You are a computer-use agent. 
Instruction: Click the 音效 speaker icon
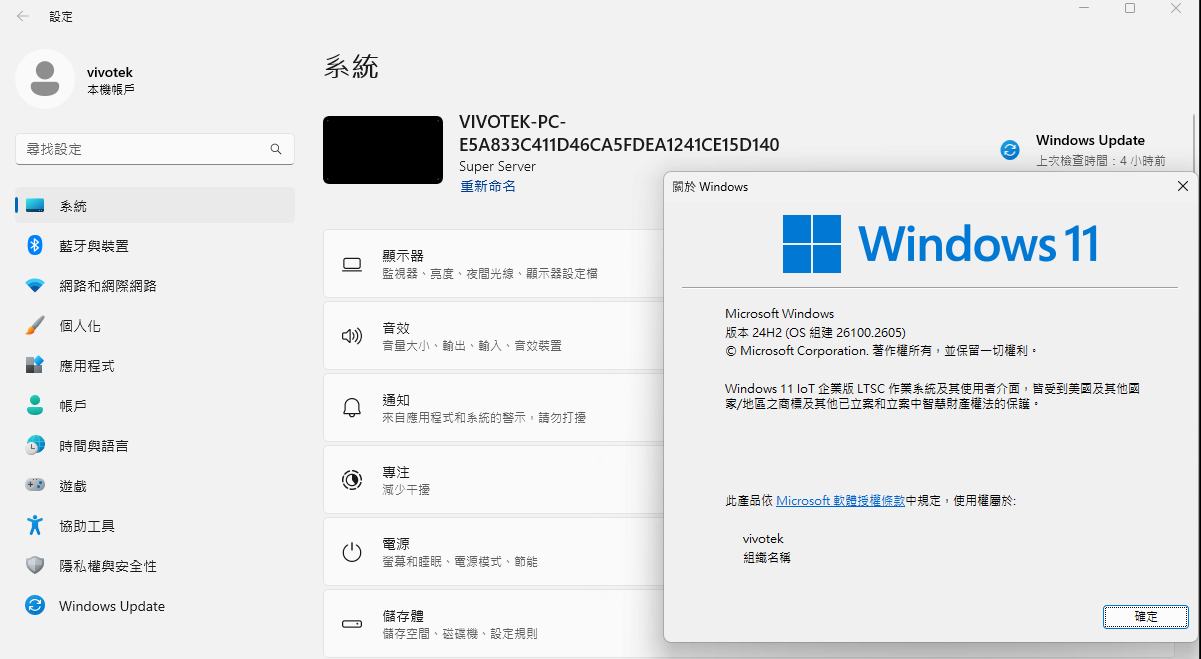352,336
